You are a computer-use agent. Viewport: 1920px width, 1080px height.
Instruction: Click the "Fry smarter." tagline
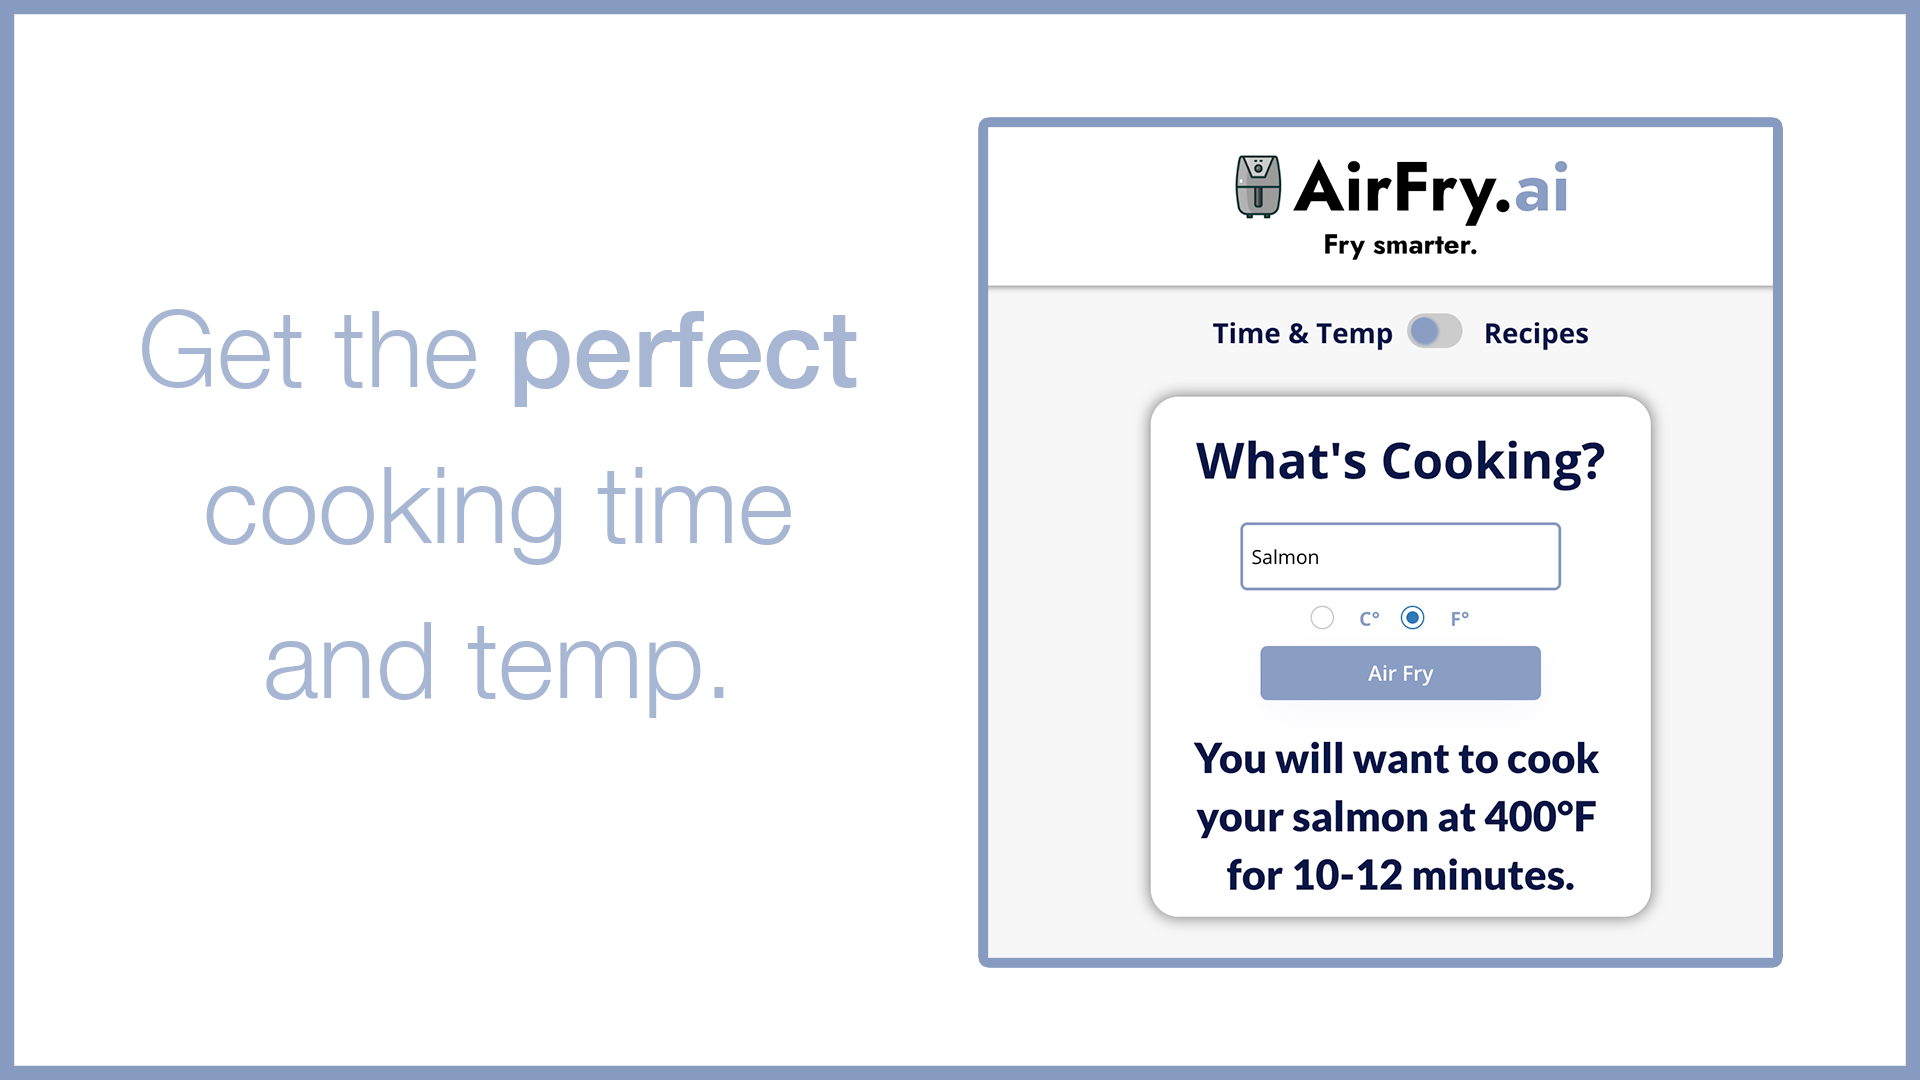point(1400,245)
